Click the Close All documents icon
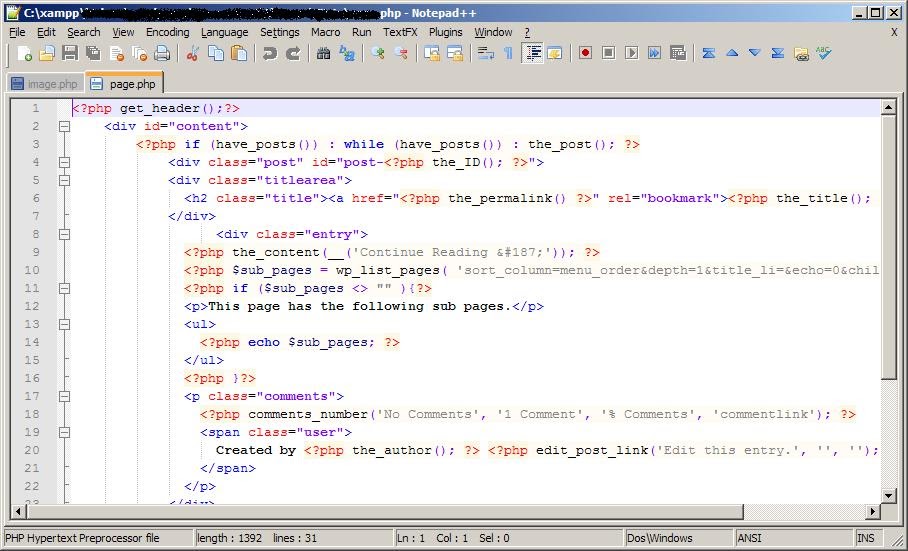Screen dimensions: 908x551 [x=140, y=53]
